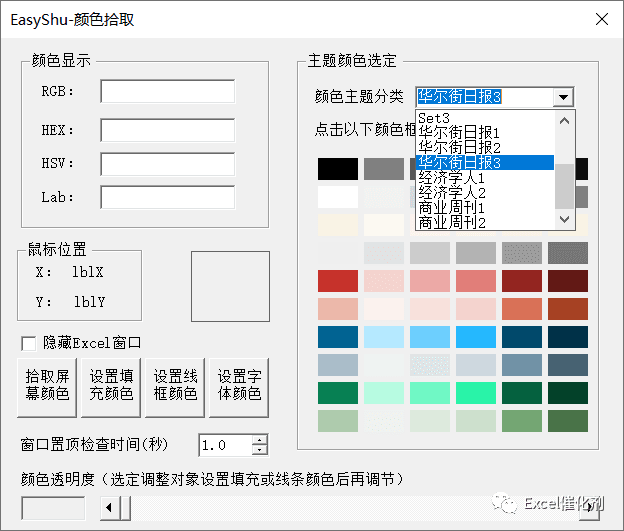Decrease window-on-top check time with down spinner
Image resolution: width=624 pixels, height=531 pixels.
259,450
